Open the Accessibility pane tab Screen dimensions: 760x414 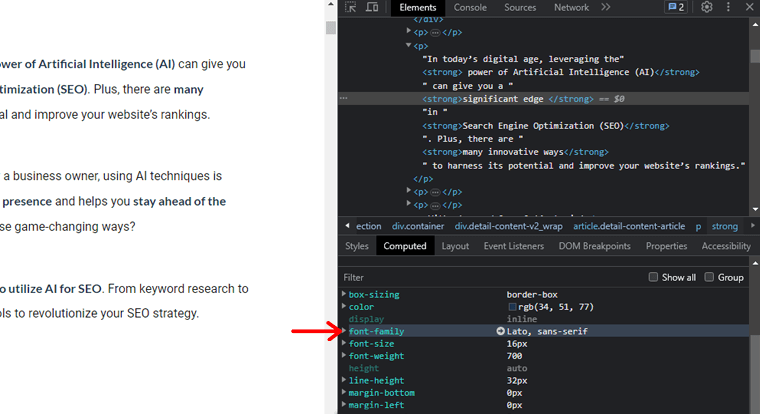[x=726, y=246]
